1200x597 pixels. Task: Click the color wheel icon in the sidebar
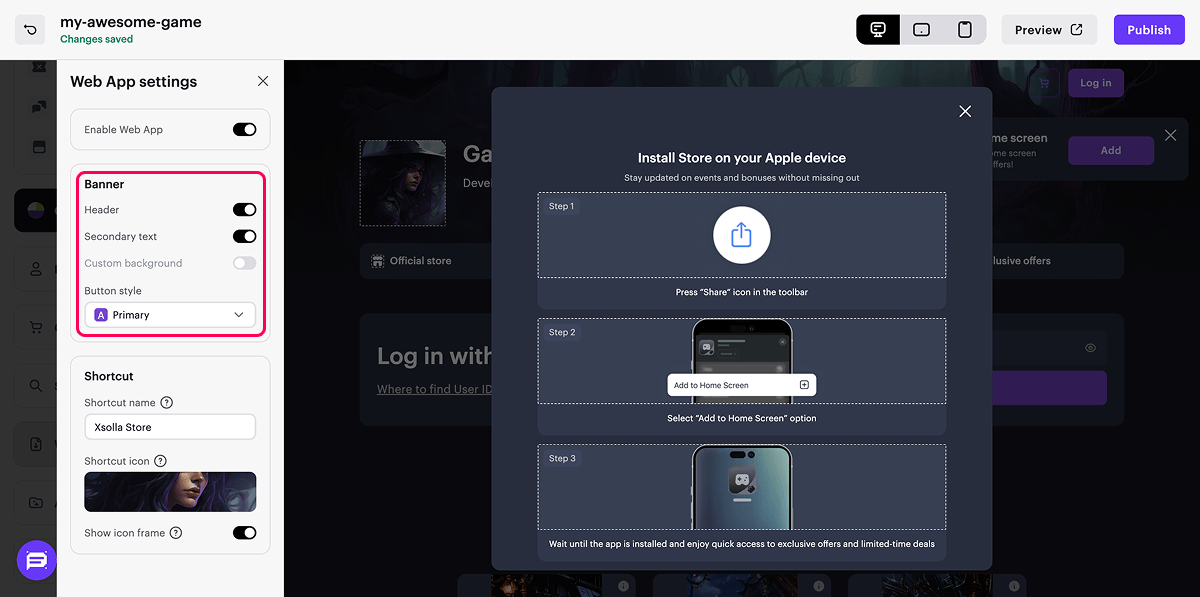[x=36, y=210]
